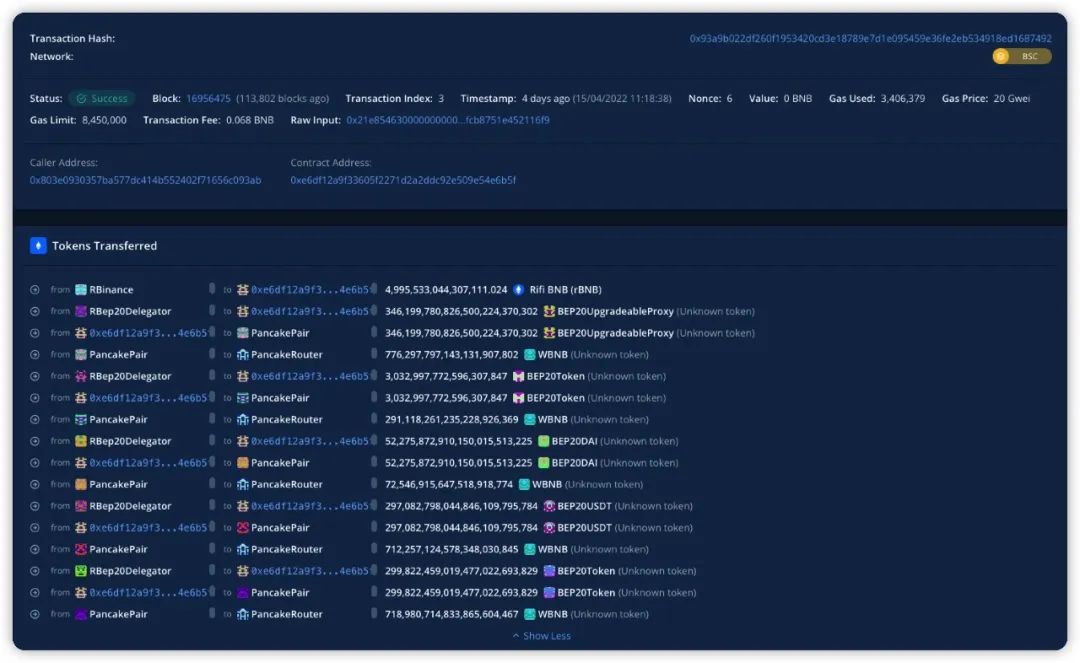1080x663 pixels.
Task: Click the PancakePair sender icon in the 72,546 row
Action: pos(81,485)
